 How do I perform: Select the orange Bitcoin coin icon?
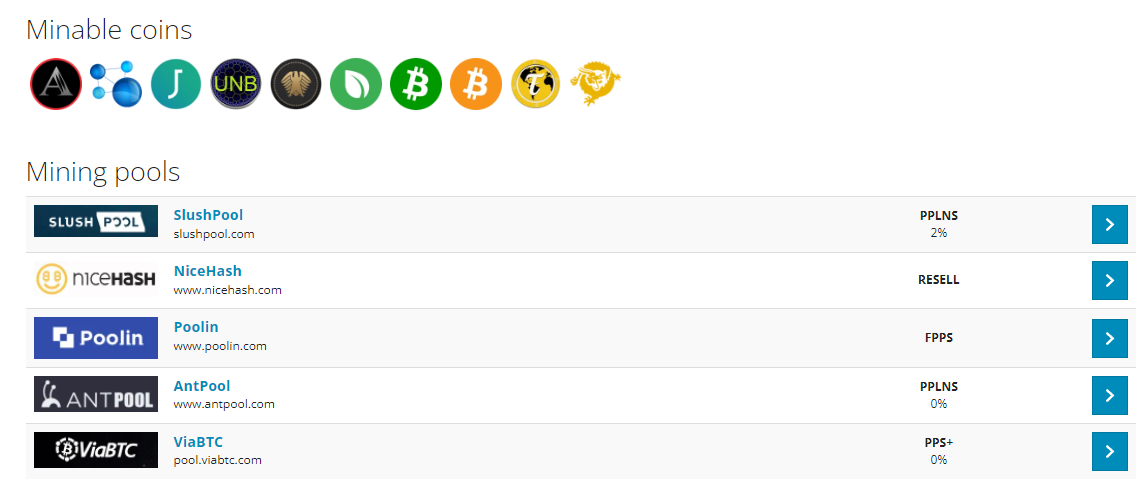click(x=475, y=85)
